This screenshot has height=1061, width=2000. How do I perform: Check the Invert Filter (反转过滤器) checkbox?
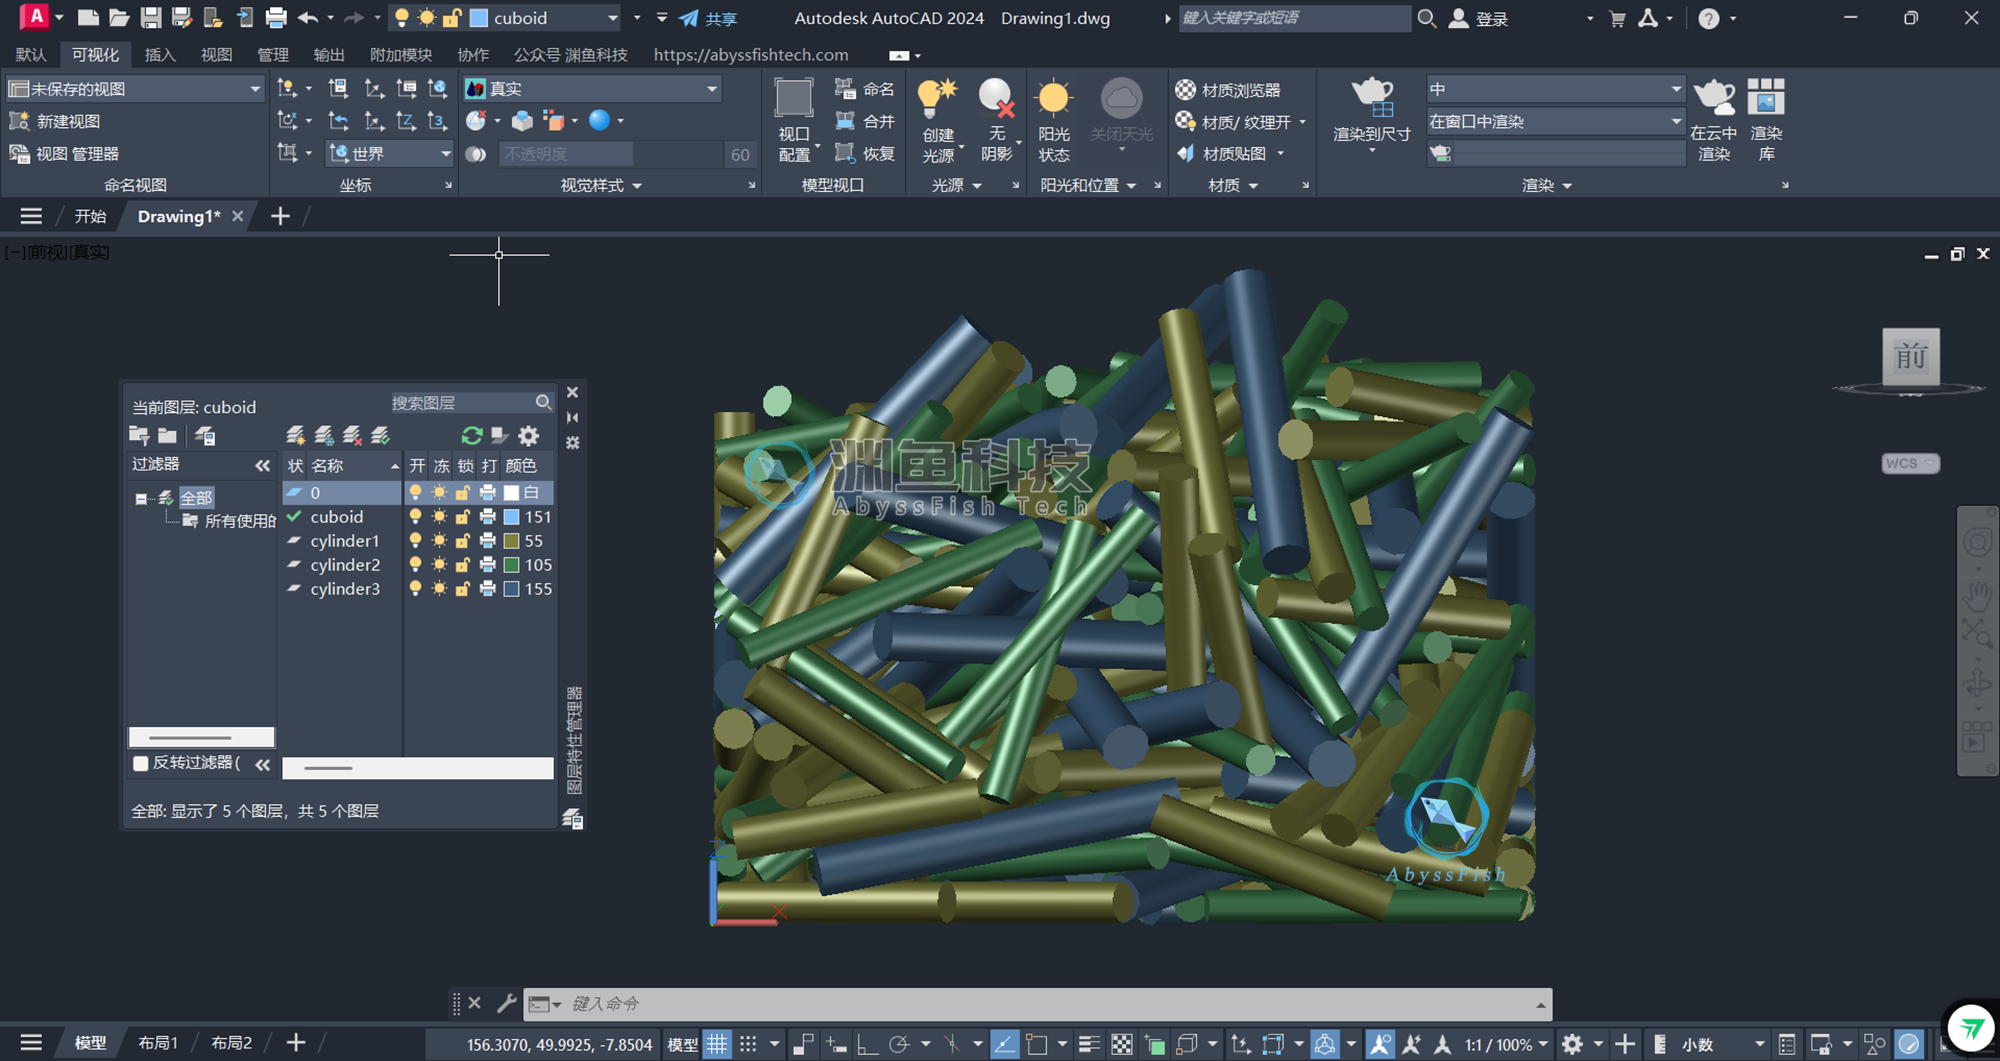click(141, 763)
